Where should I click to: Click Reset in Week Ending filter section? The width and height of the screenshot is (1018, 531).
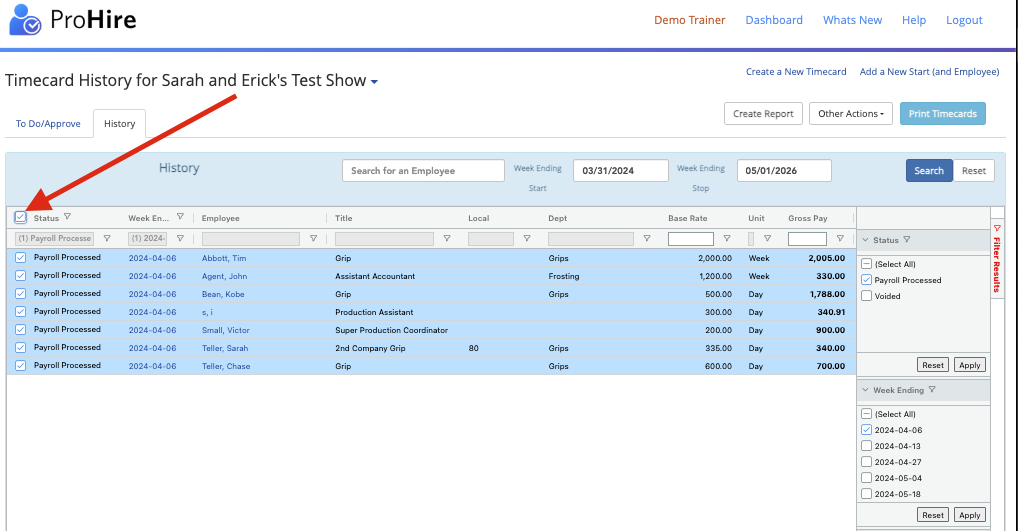[x=933, y=515]
